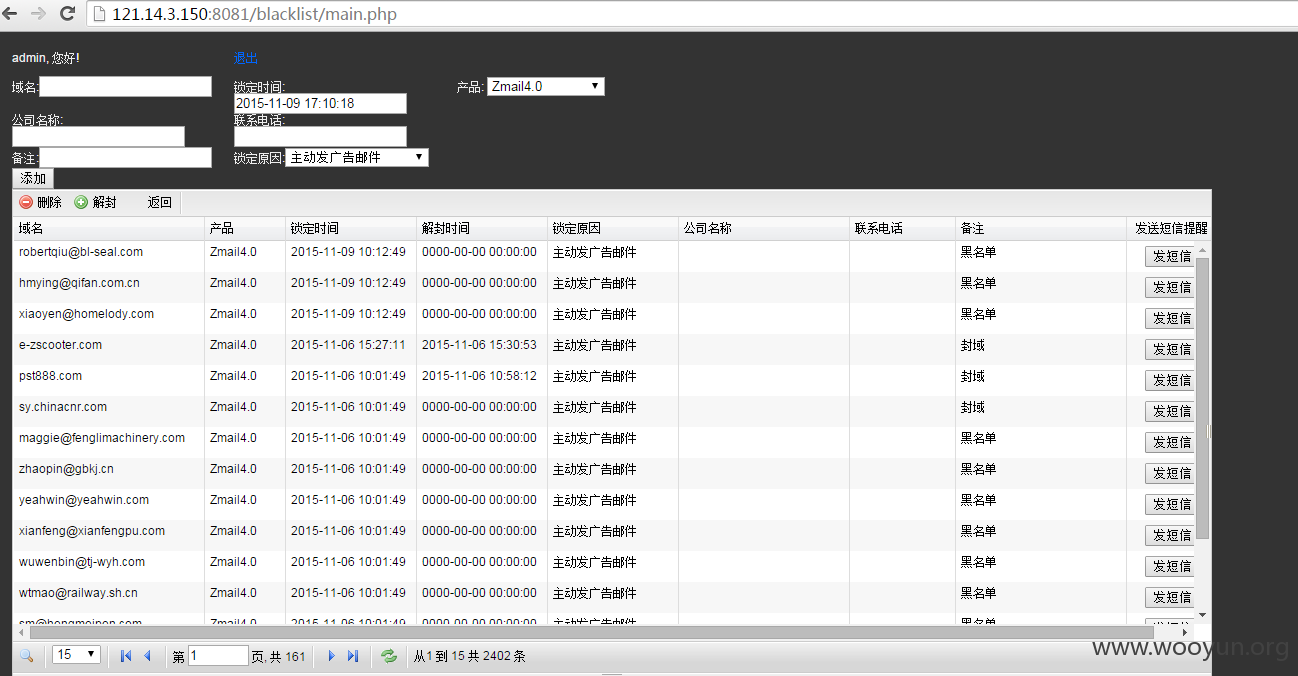This screenshot has width=1298, height=676.
Task: Select row robertqiu@bl-seal.com
Action: [603, 256]
